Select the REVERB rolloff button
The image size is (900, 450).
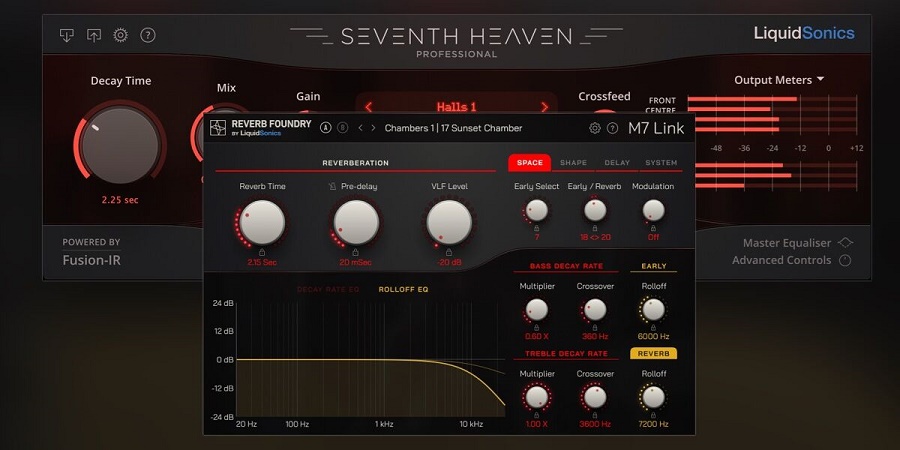(652, 353)
